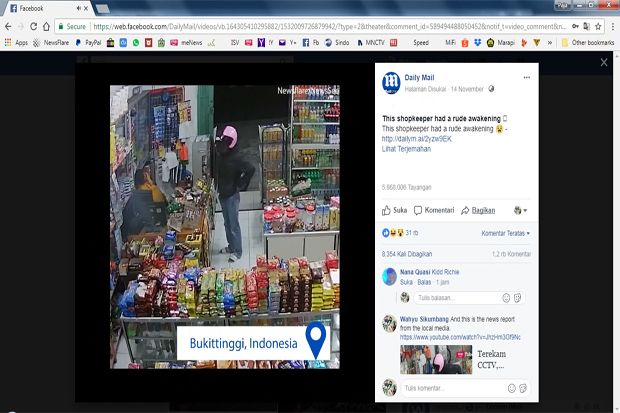Open the Fb bookmark in bookmarks bar
This screenshot has width=620, height=413.
pyautogui.click(x=311, y=43)
